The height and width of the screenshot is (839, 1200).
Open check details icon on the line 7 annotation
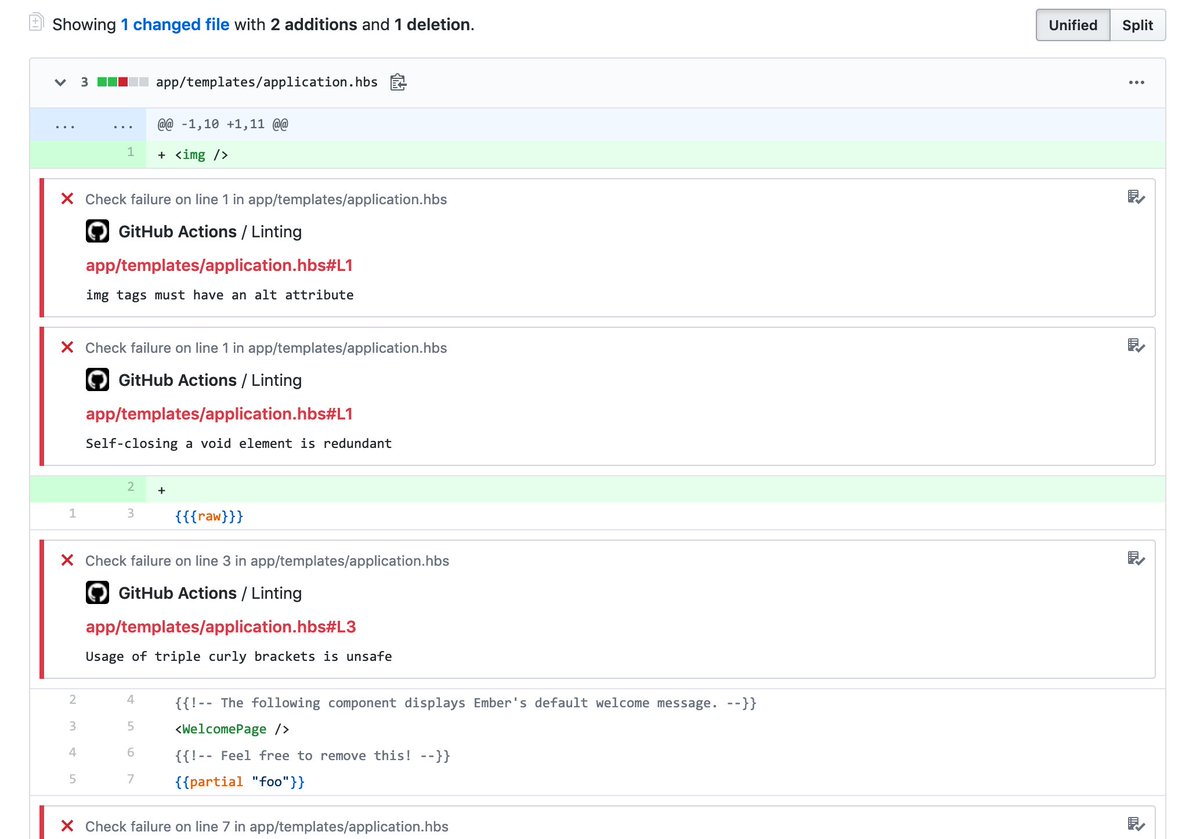tap(1136, 825)
